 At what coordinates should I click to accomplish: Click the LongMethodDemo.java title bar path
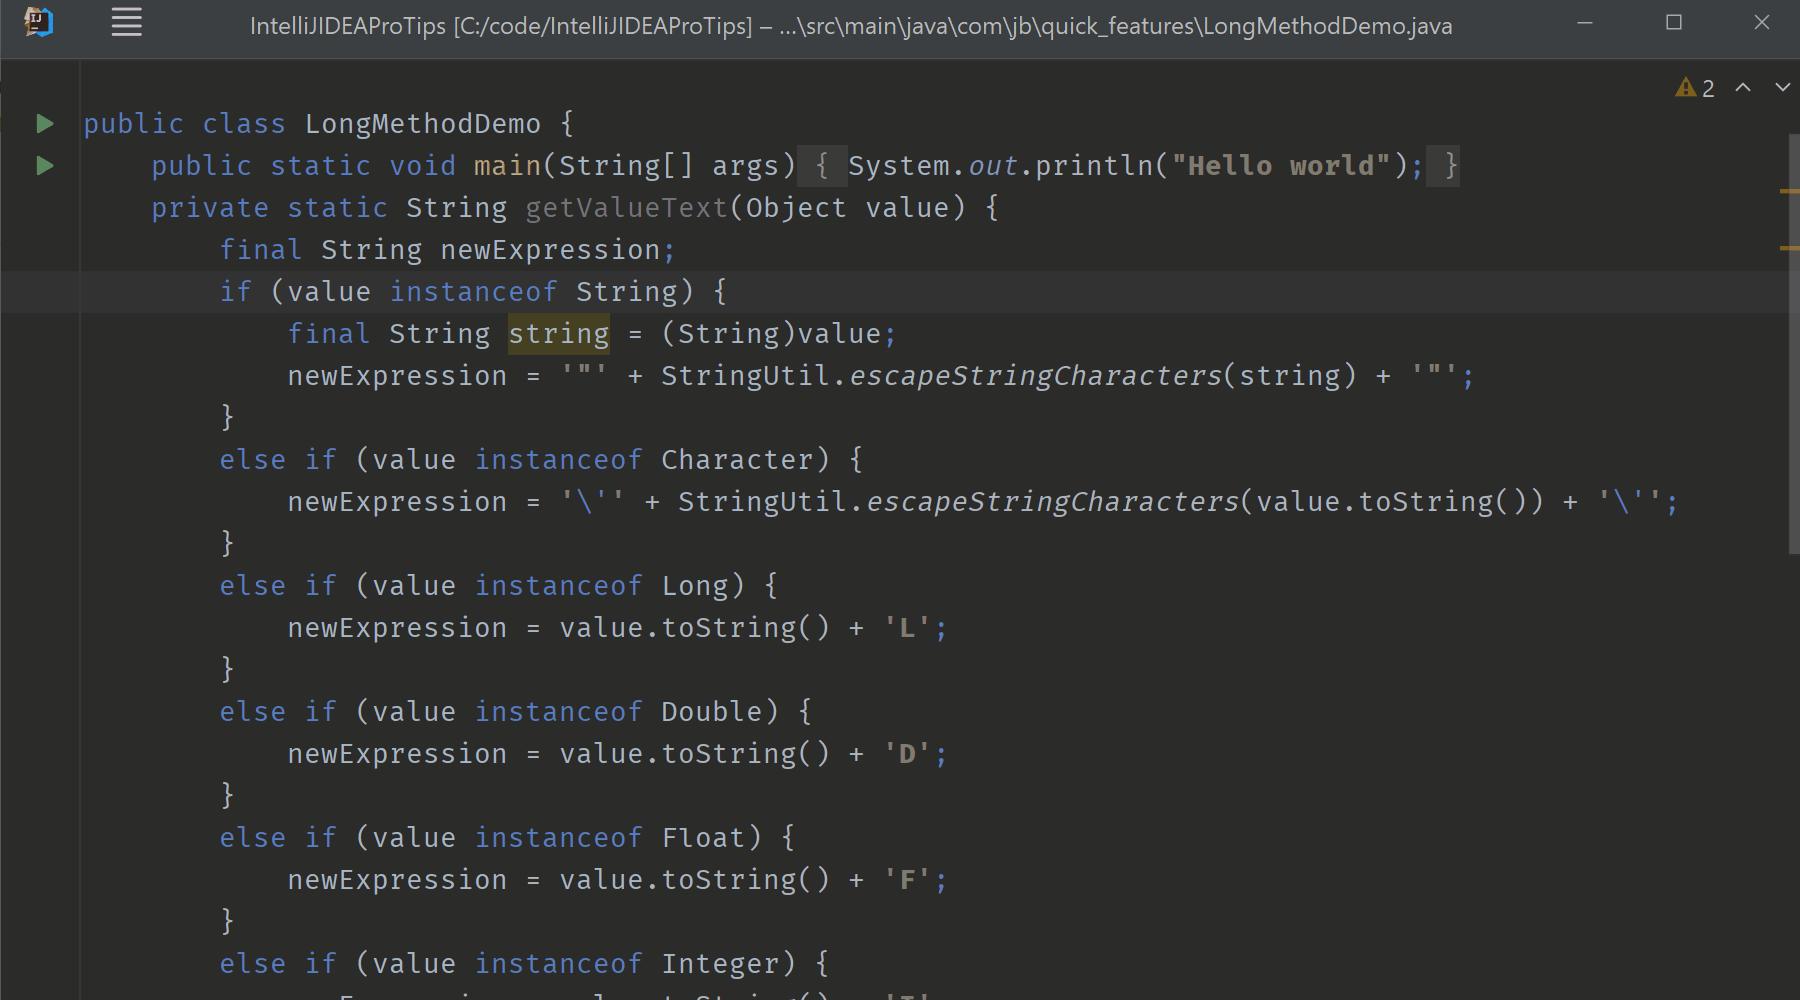(x=850, y=26)
